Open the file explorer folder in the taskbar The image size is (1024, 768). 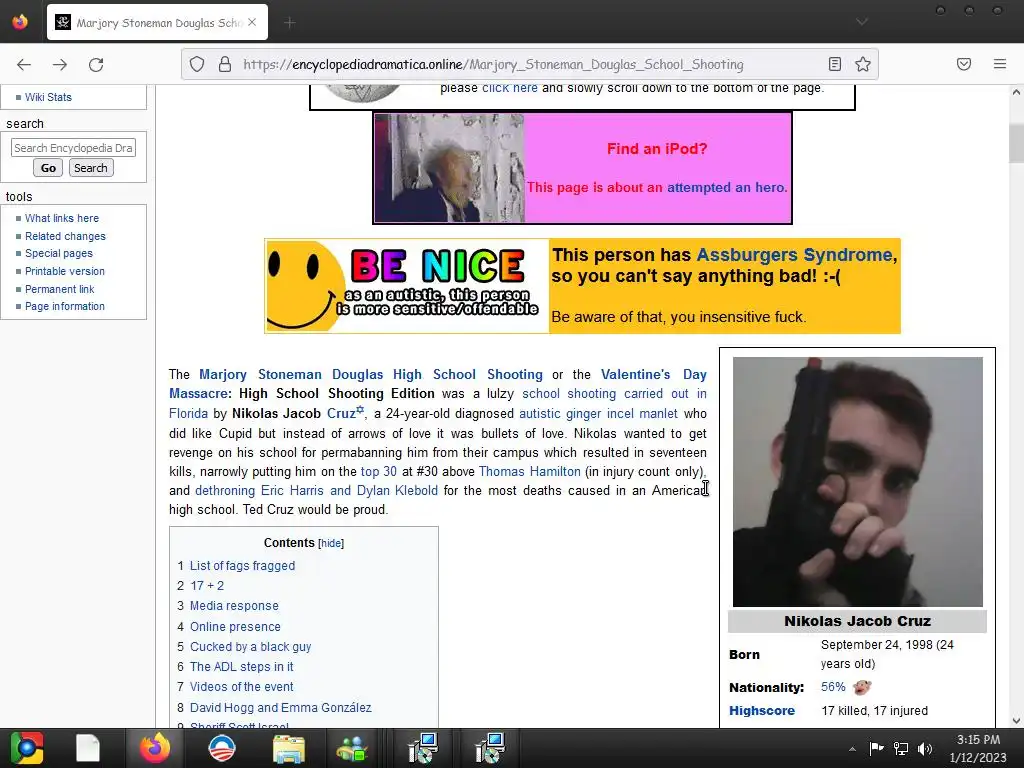pos(289,748)
